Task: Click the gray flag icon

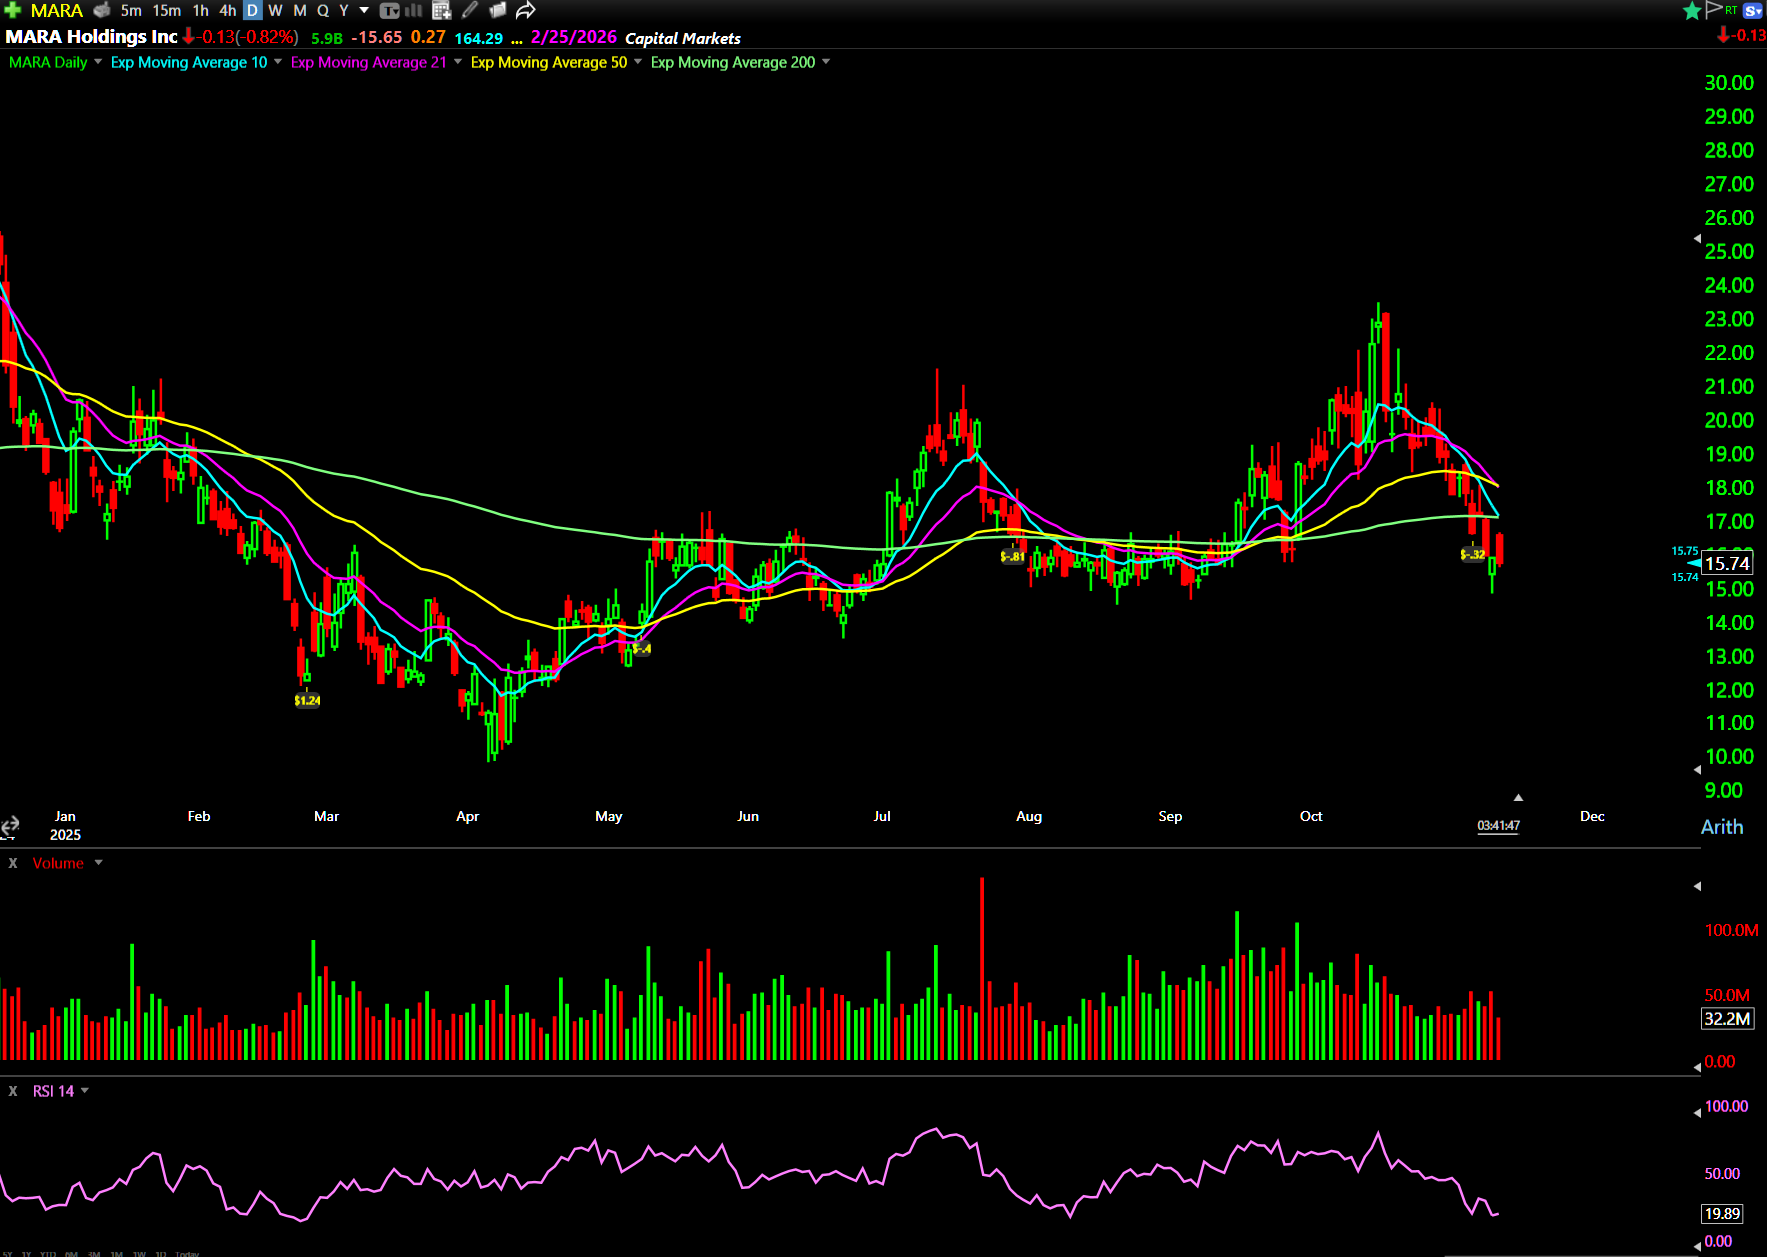Action: coord(1713,10)
